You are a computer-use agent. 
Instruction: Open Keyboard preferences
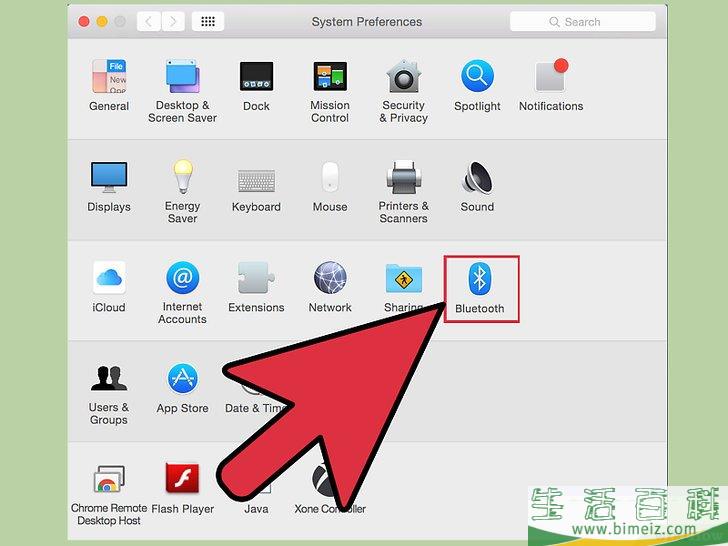click(256, 190)
